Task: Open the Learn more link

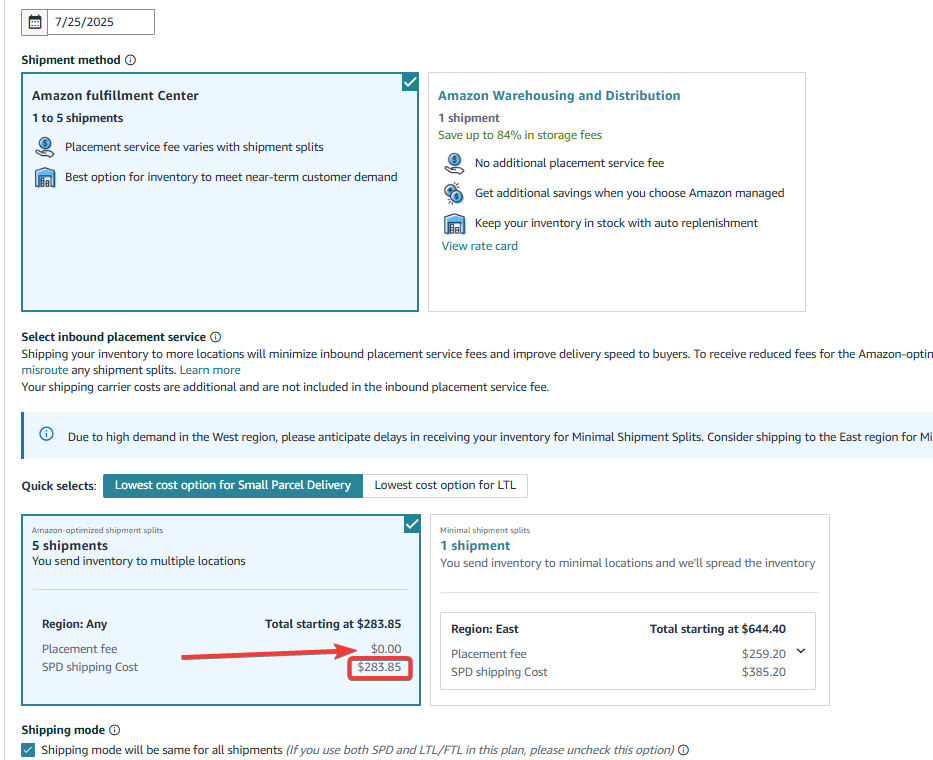Action: pos(210,370)
